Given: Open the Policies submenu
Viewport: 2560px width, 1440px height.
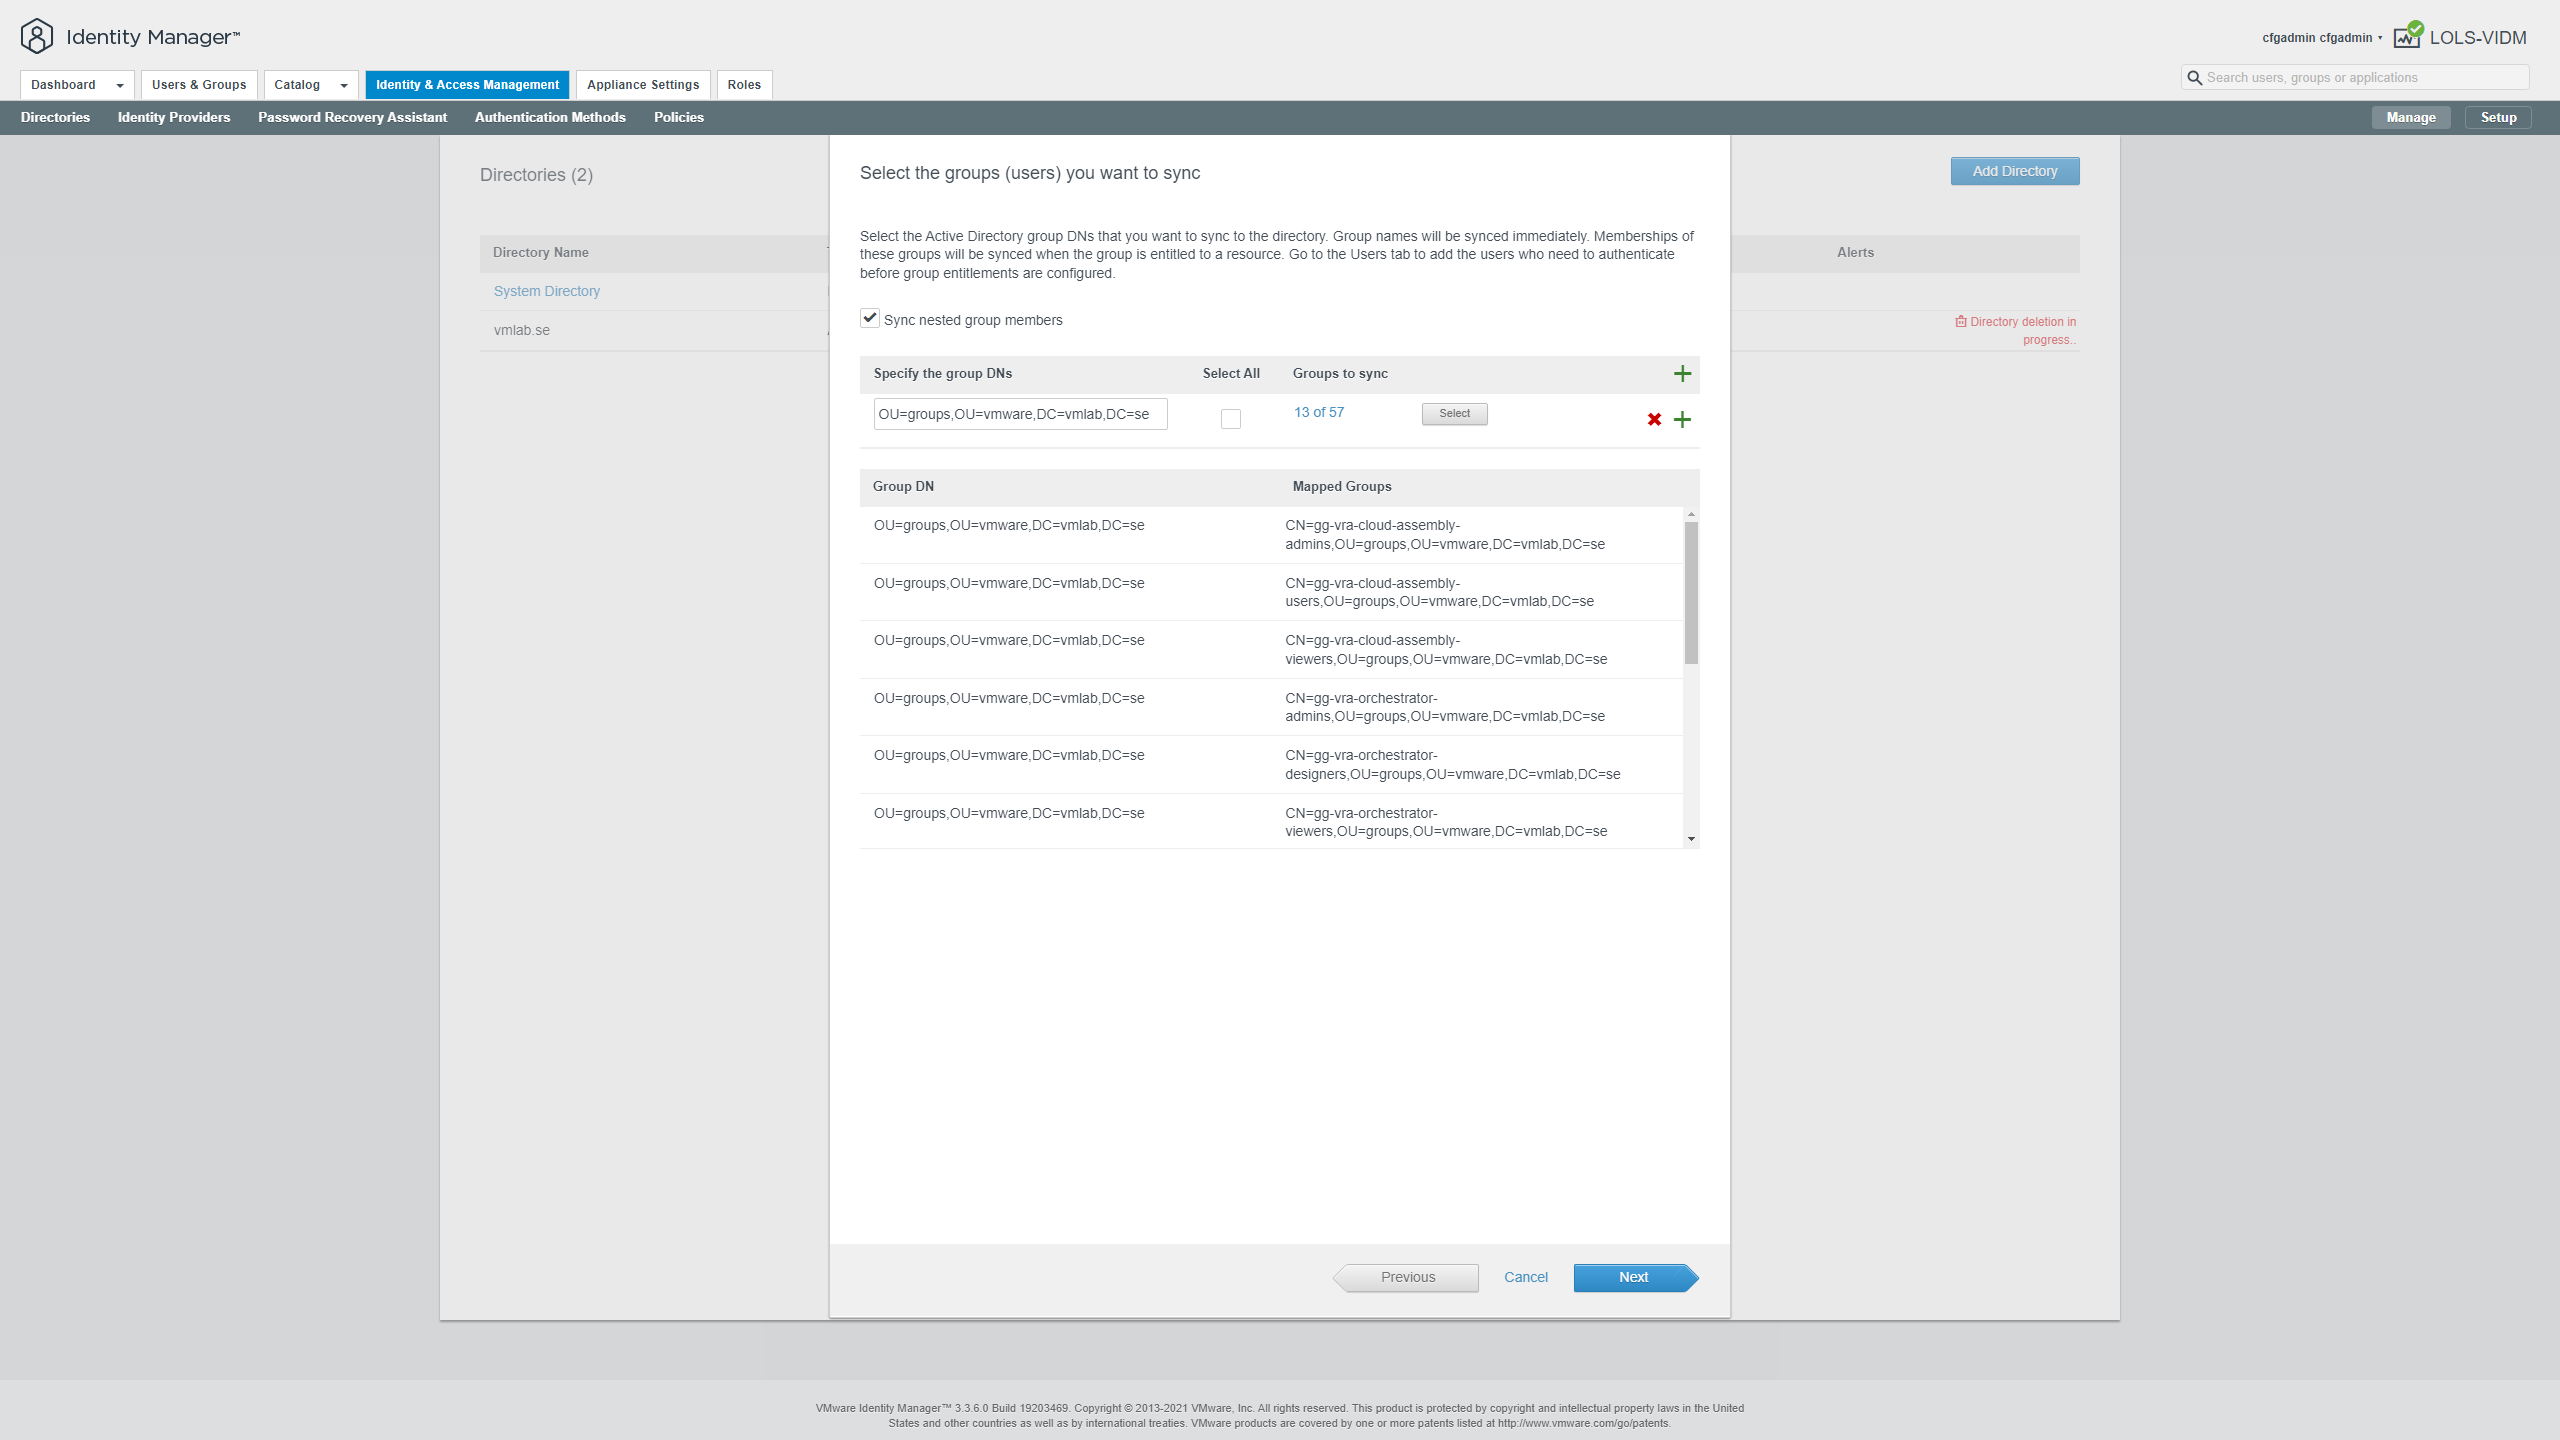Looking at the screenshot, I should point(679,117).
